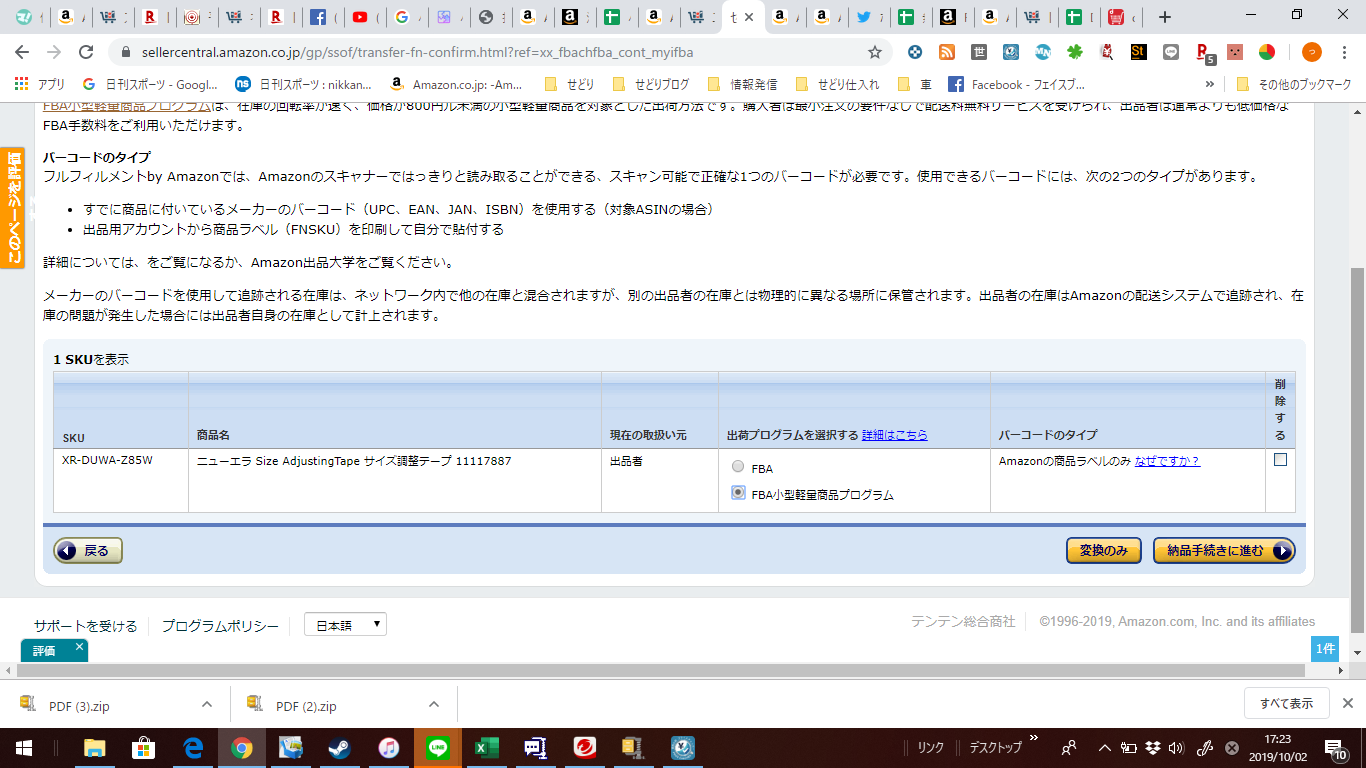Open the pie chart extension icon
The height and width of the screenshot is (768, 1366).
[x=1267, y=52]
